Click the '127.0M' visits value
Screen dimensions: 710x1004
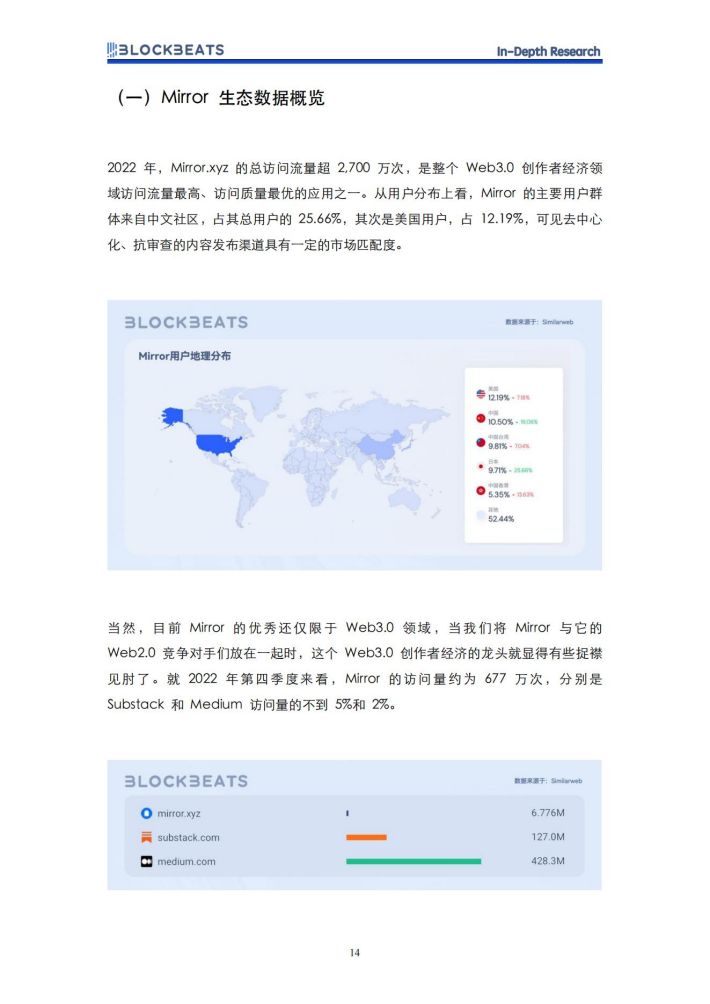[x=548, y=837]
